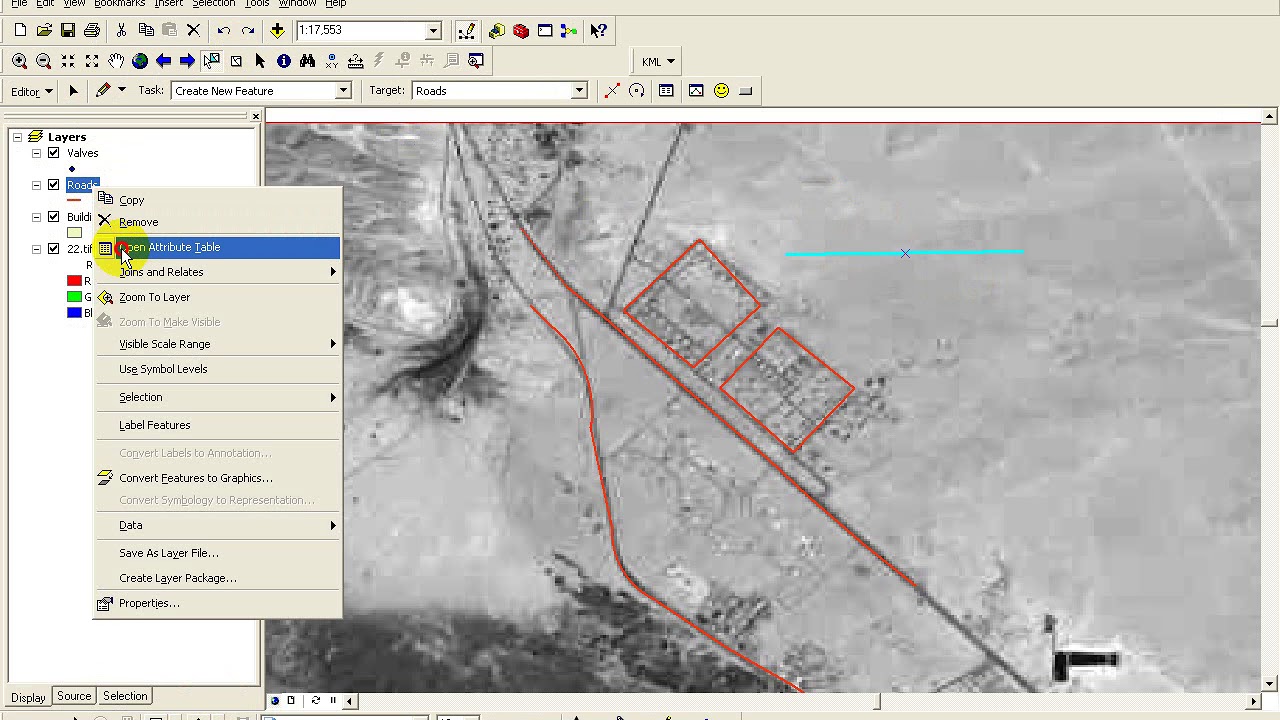Open the Task dropdown list
This screenshot has height=720, width=1280.
(343, 91)
